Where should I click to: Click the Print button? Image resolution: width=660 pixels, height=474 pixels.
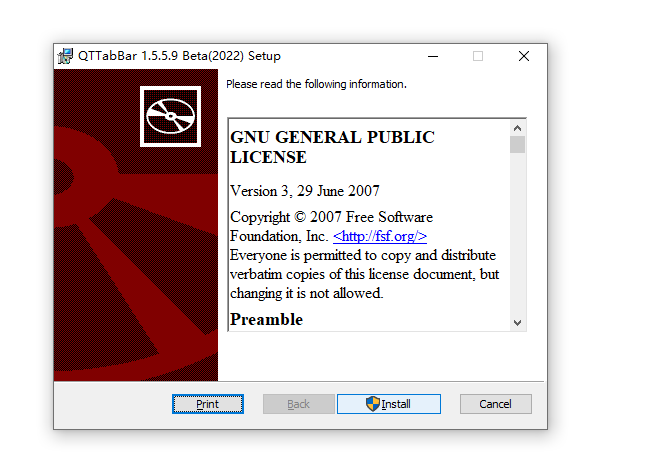point(208,404)
